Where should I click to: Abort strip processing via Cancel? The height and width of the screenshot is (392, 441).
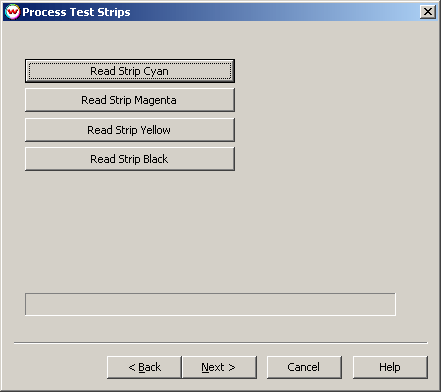point(304,367)
